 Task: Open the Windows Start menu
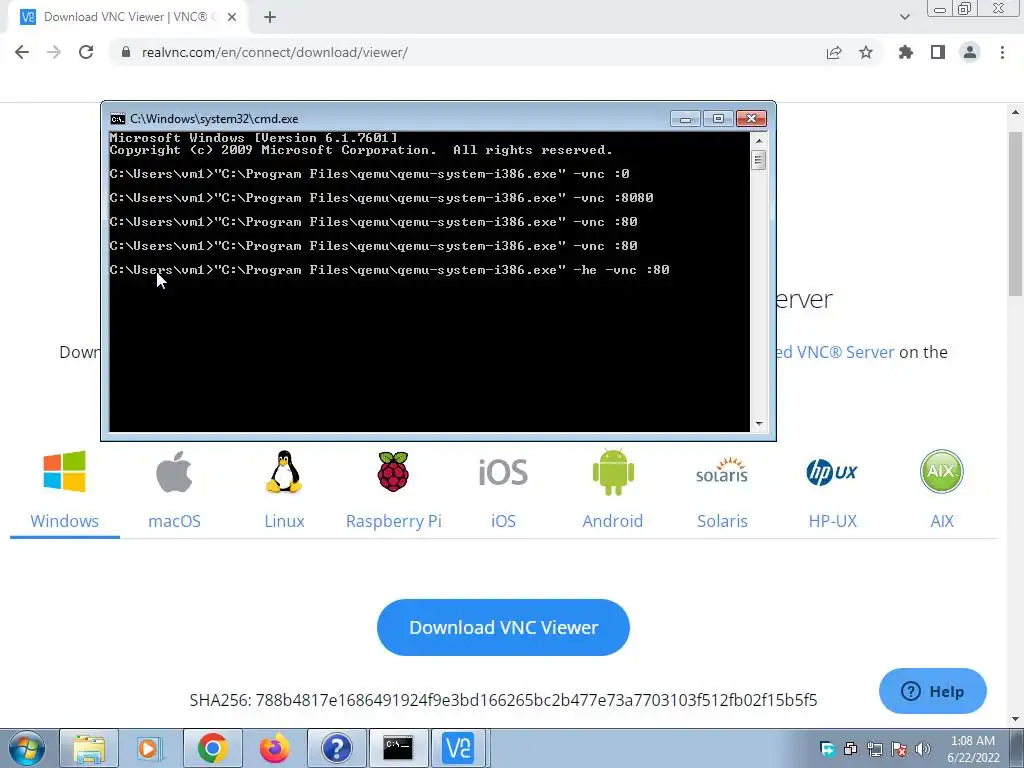26,748
